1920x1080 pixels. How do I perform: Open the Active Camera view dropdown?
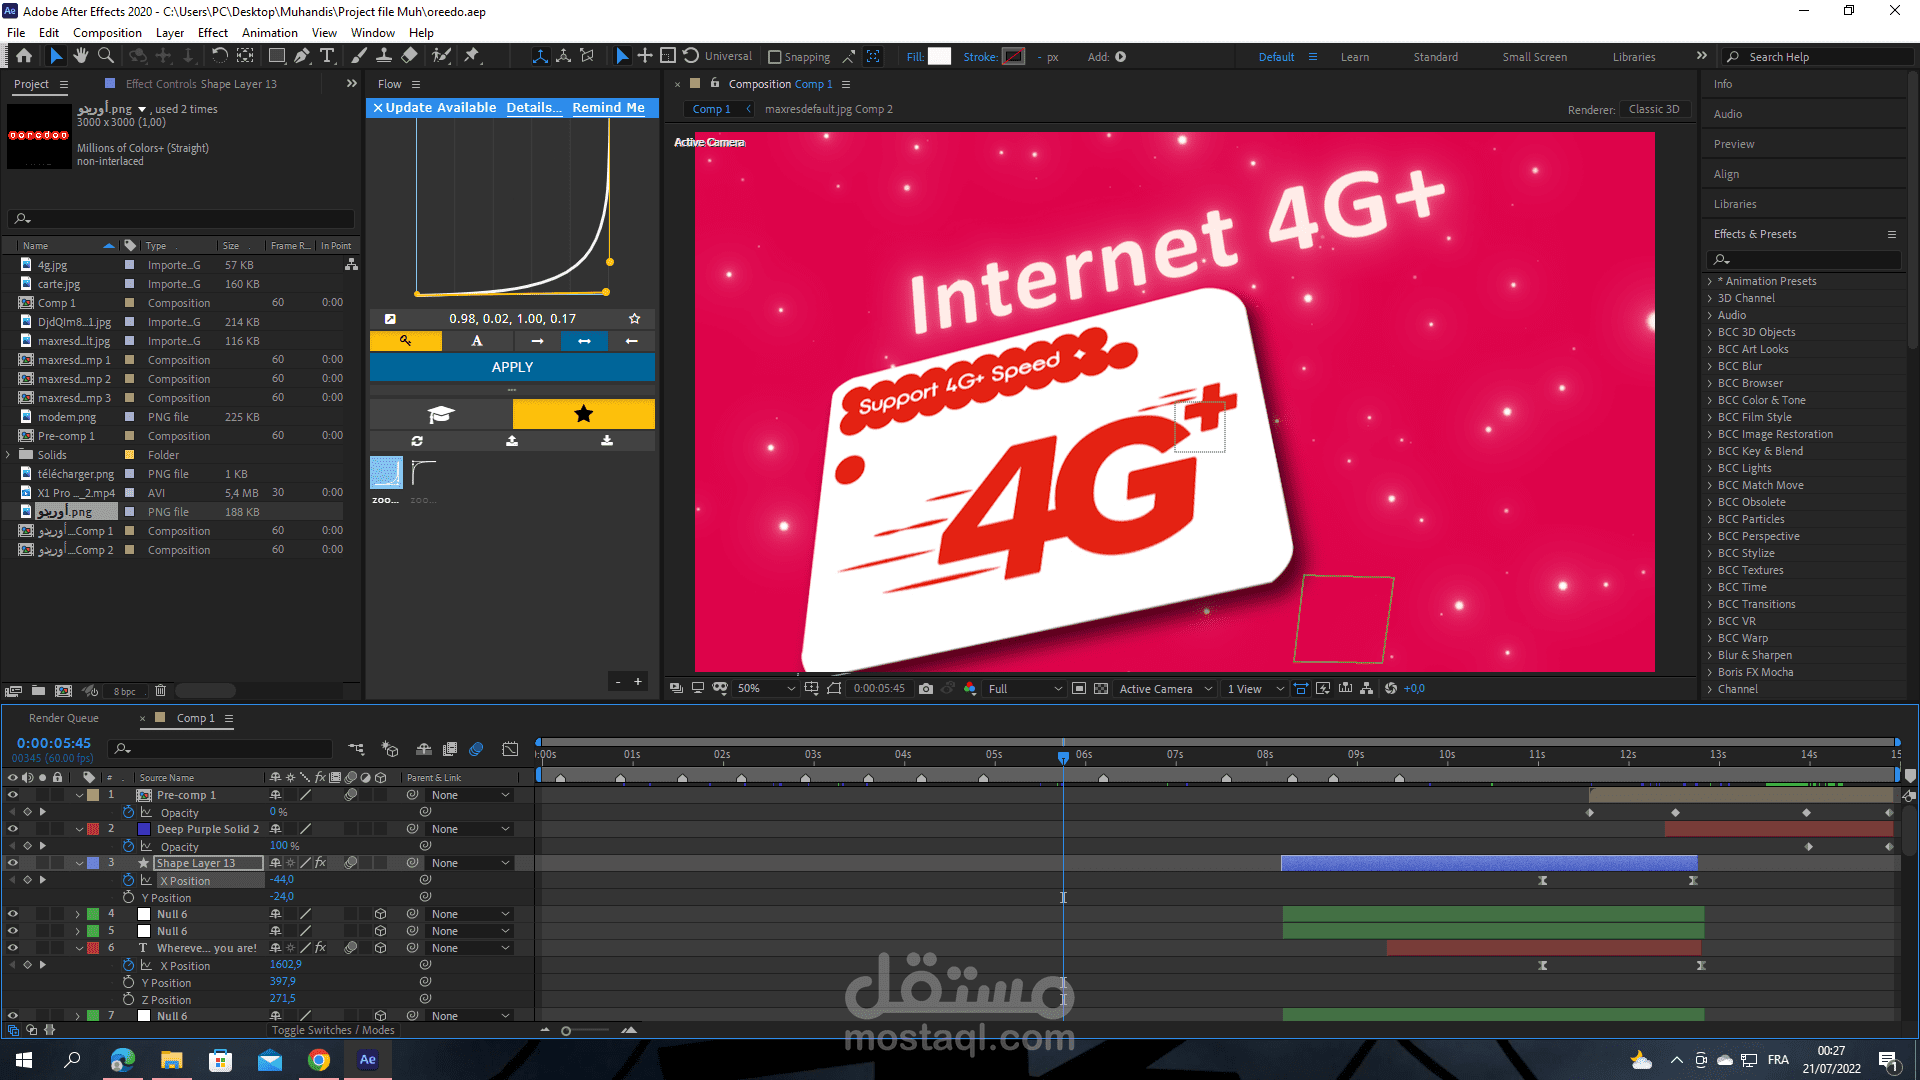pyautogui.click(x=1165, y=689)
